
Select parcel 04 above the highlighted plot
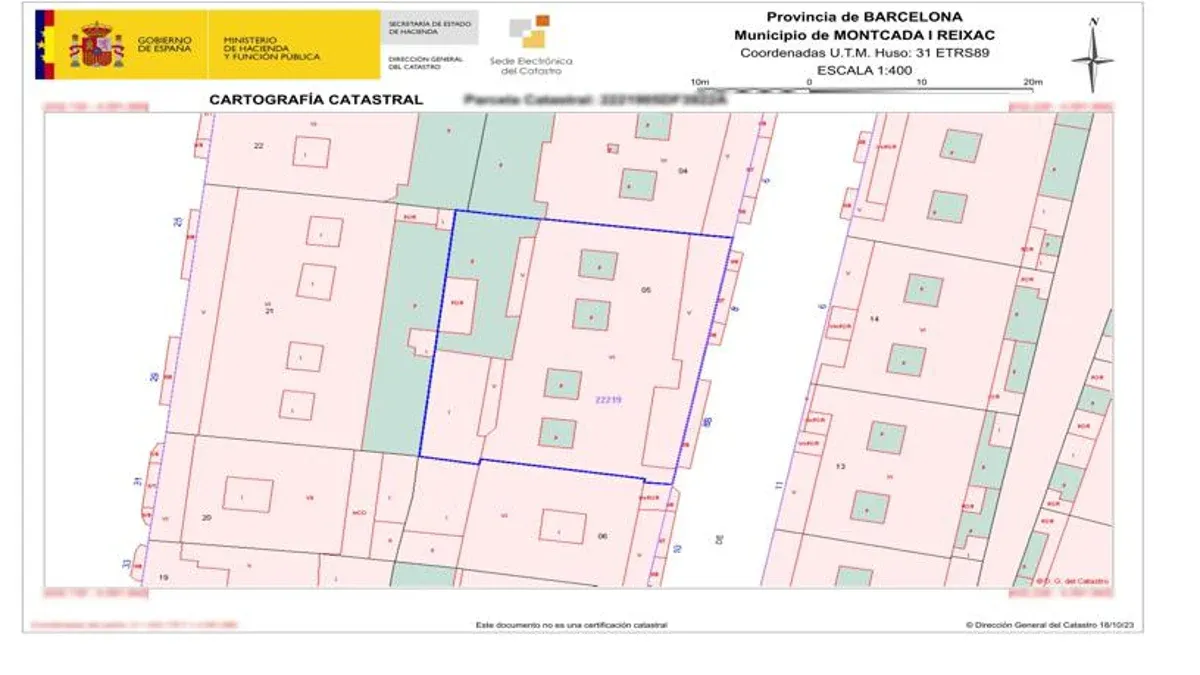point(683,171)
